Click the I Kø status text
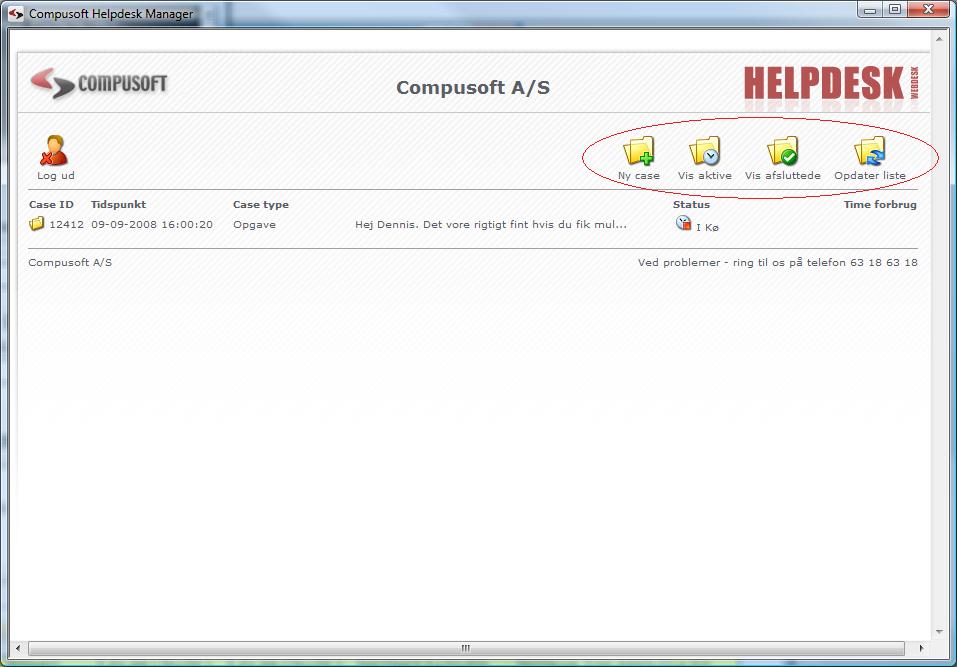 (x=707, y=228)
